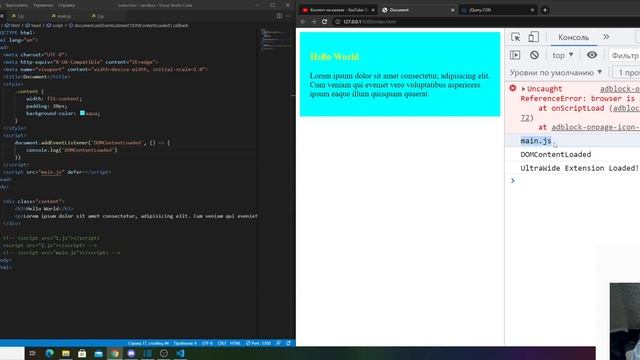This screenshot has height=360, width=640.
Task: Open Microsoft Store from the taskbar
Action: (82, 353)
